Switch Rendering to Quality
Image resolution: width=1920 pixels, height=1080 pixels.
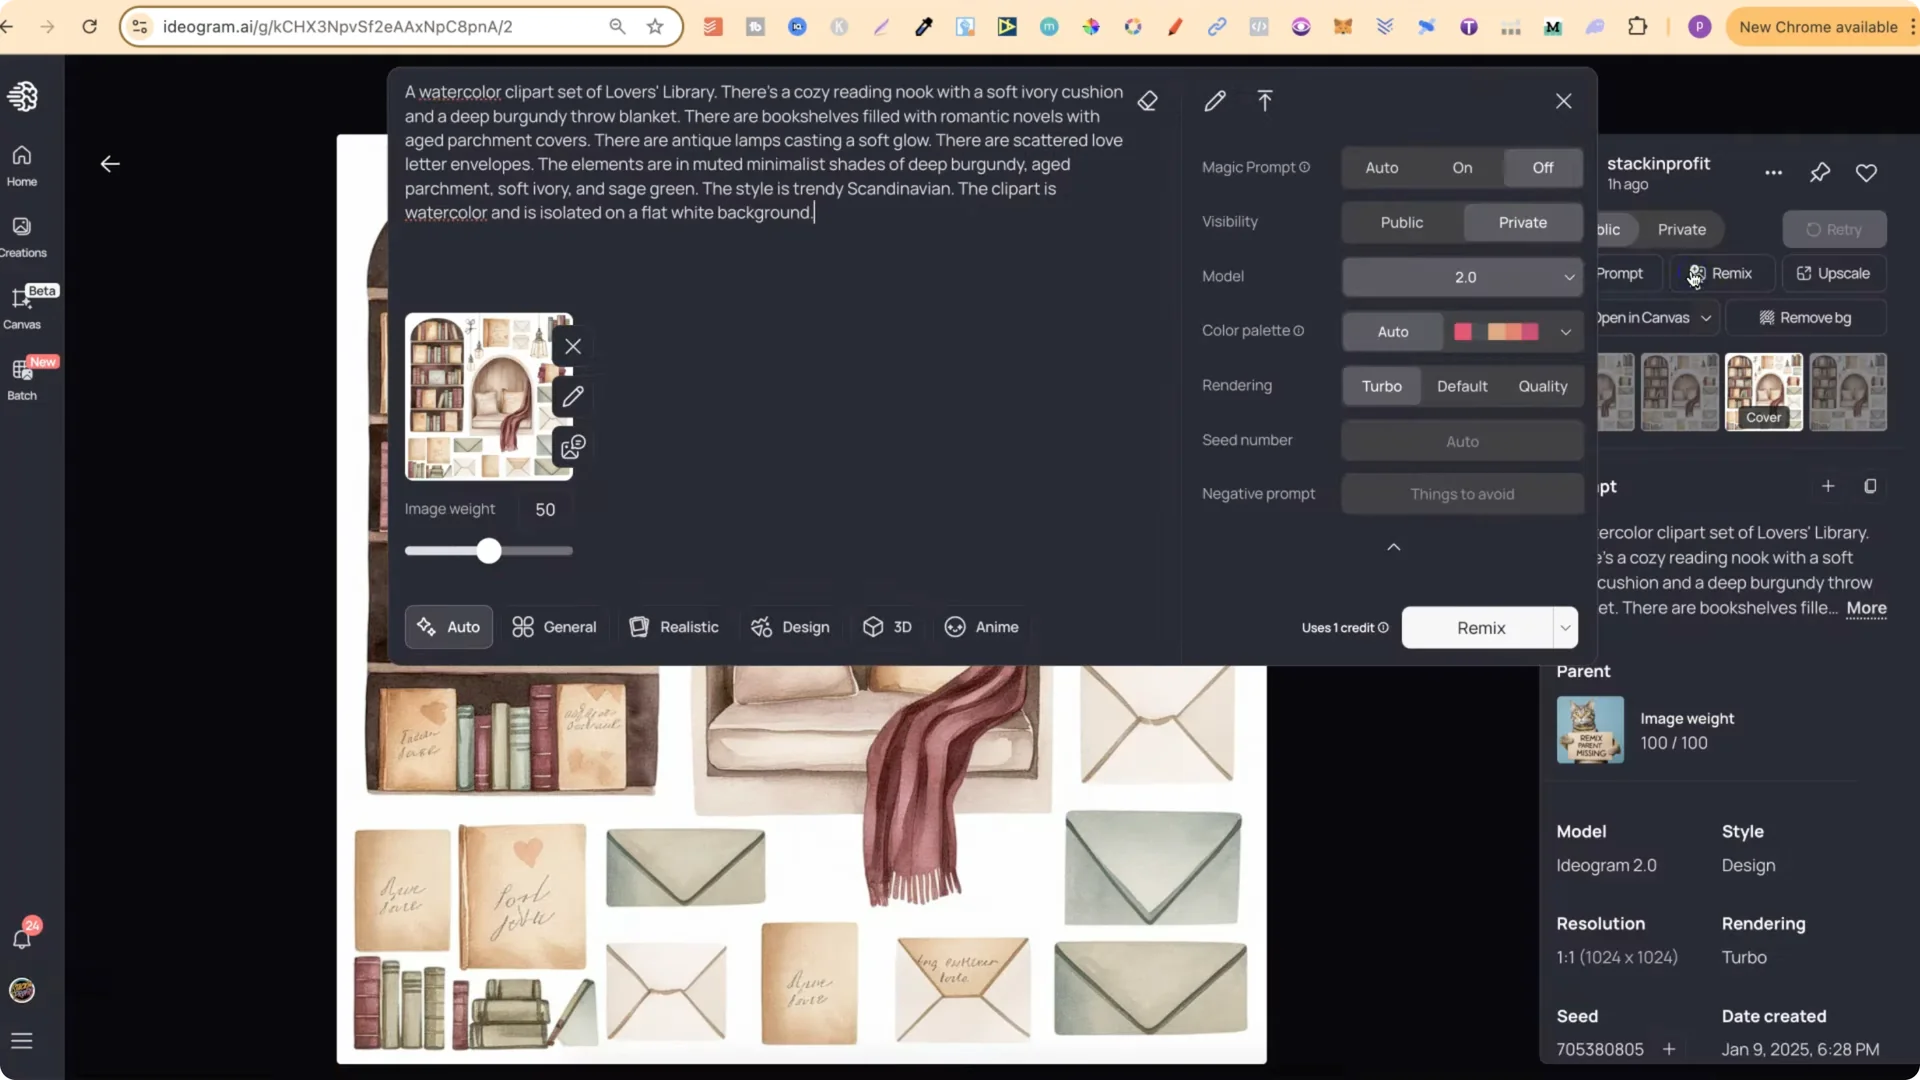pos(1541,386)
